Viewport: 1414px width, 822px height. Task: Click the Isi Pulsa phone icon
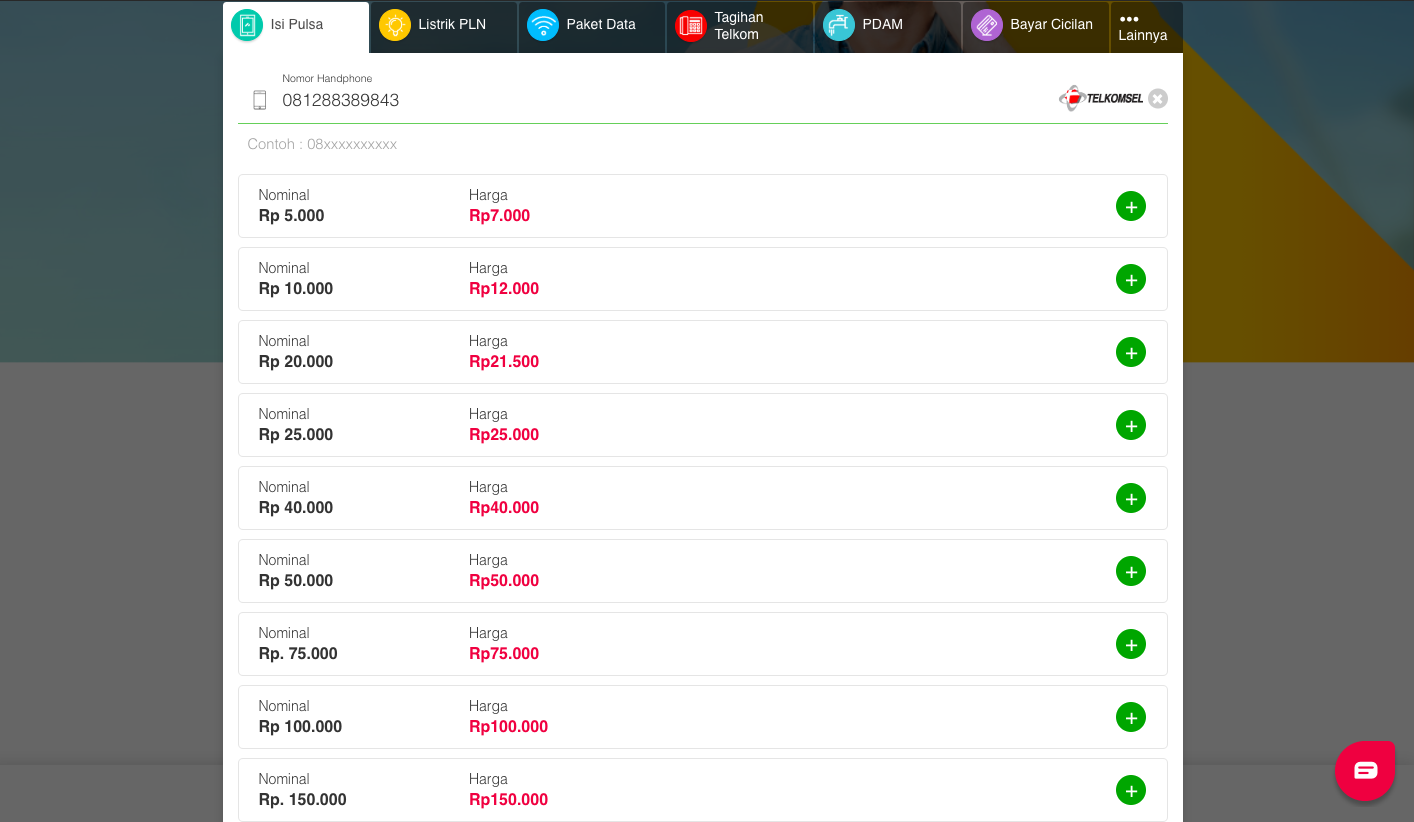(x=247, y=25)
